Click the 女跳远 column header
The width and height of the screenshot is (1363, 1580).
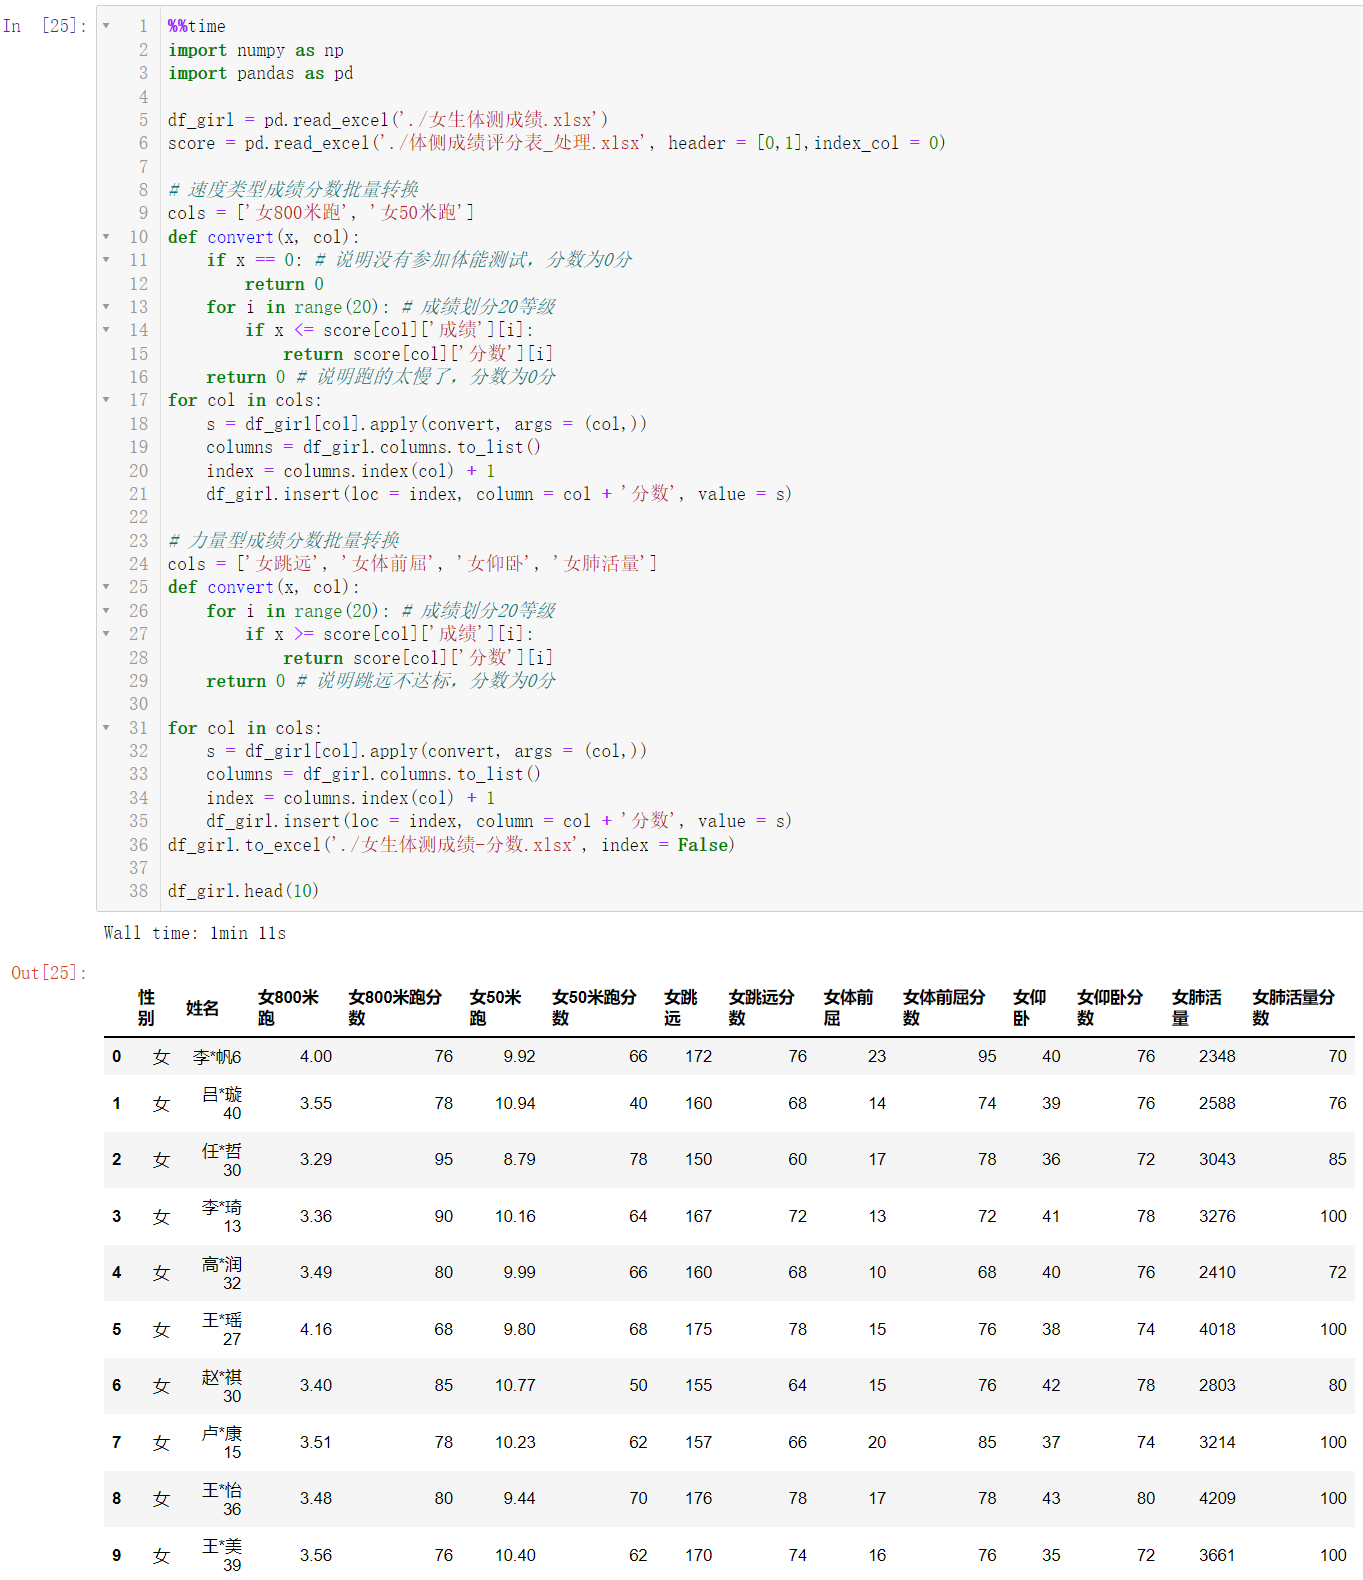pos(681,1008)
